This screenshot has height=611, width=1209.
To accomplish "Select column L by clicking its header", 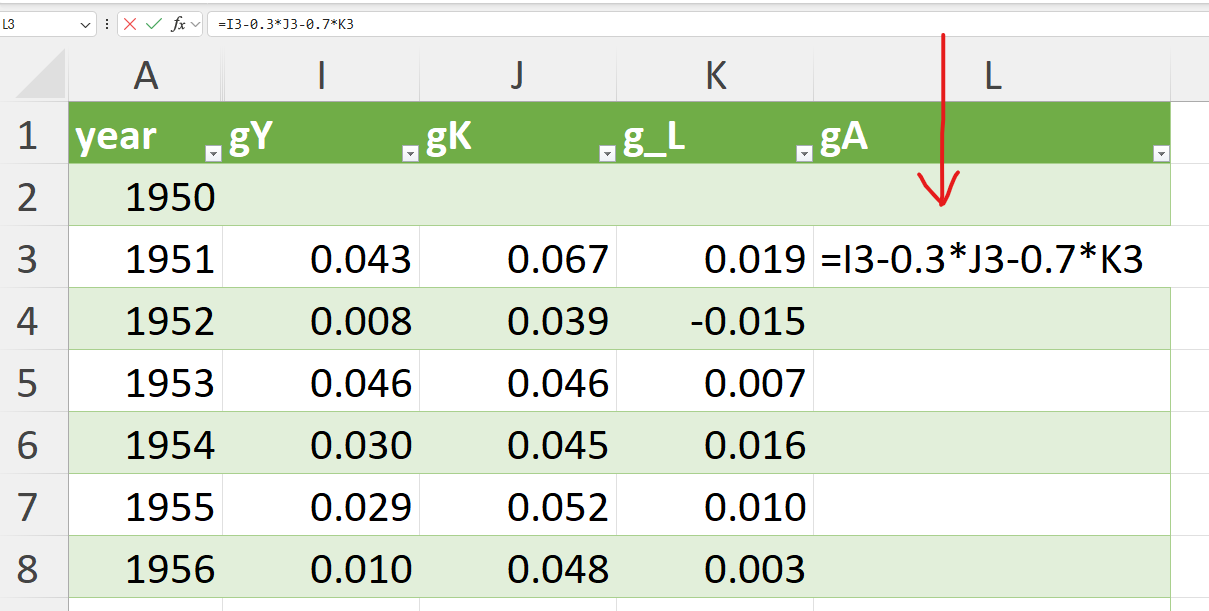I will click(992, 75).
